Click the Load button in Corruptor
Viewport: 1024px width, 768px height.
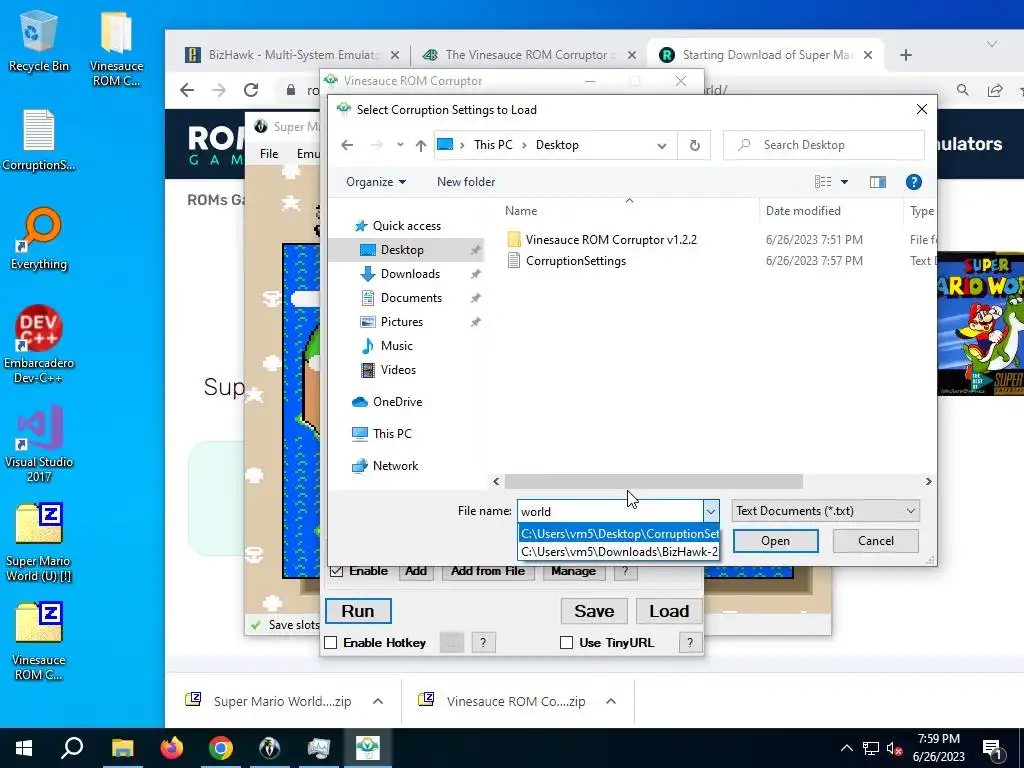point(669,611)
